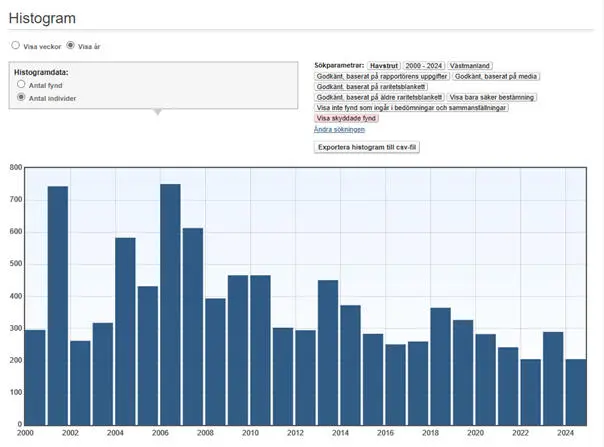
Task: Click 'Godkänt, baserat på äldre raritetsblankett' tag
Action: click(x=379, y=97)
